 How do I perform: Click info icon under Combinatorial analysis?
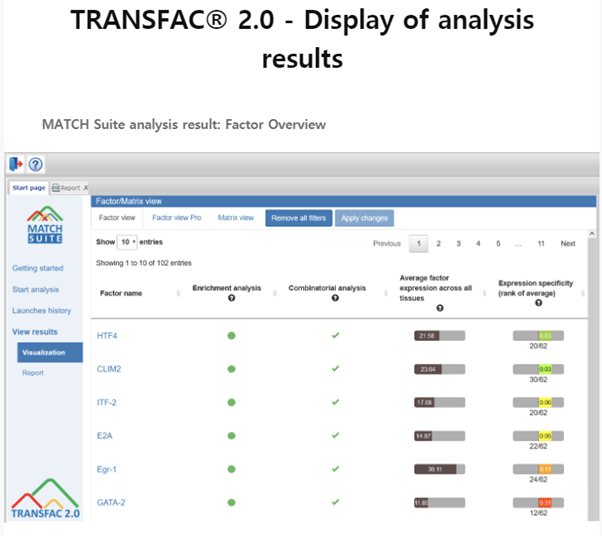[335, 298]
